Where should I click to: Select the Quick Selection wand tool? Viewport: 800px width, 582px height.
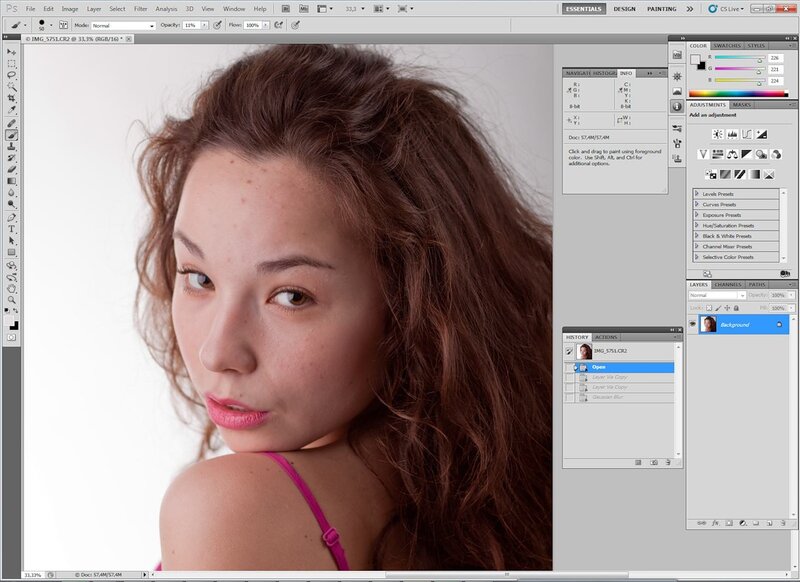click(x=11, y=86)
